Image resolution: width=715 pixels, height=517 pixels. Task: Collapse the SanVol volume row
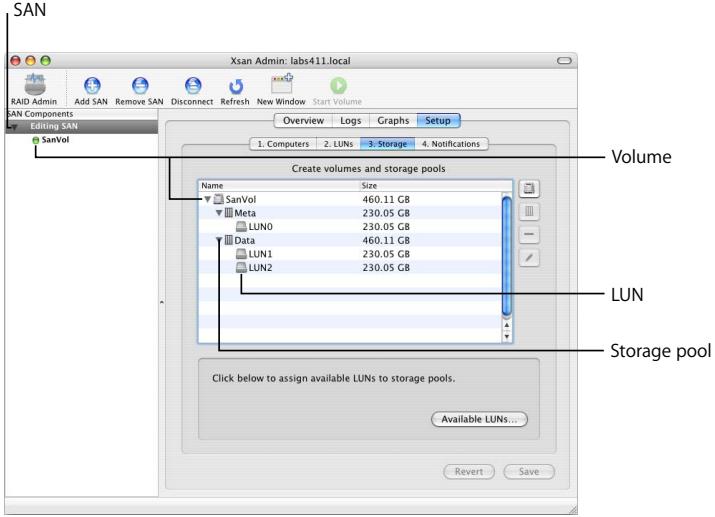[x=207, y=199]
